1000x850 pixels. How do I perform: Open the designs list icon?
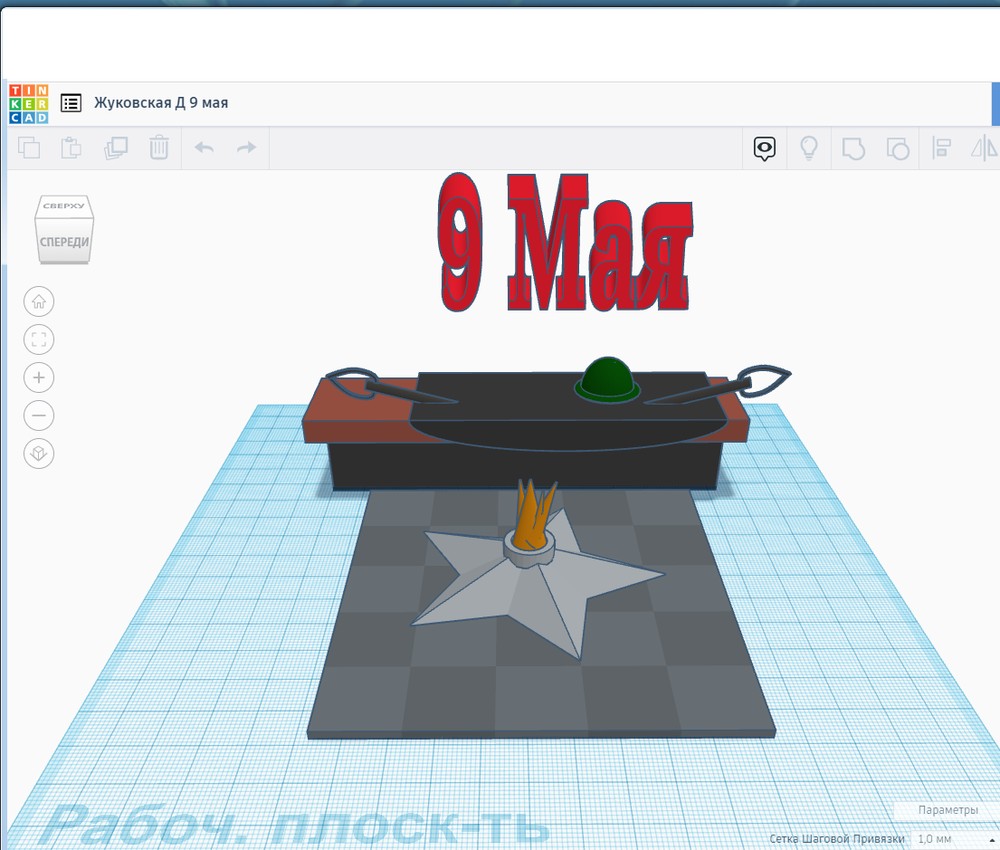coord(71,103)
